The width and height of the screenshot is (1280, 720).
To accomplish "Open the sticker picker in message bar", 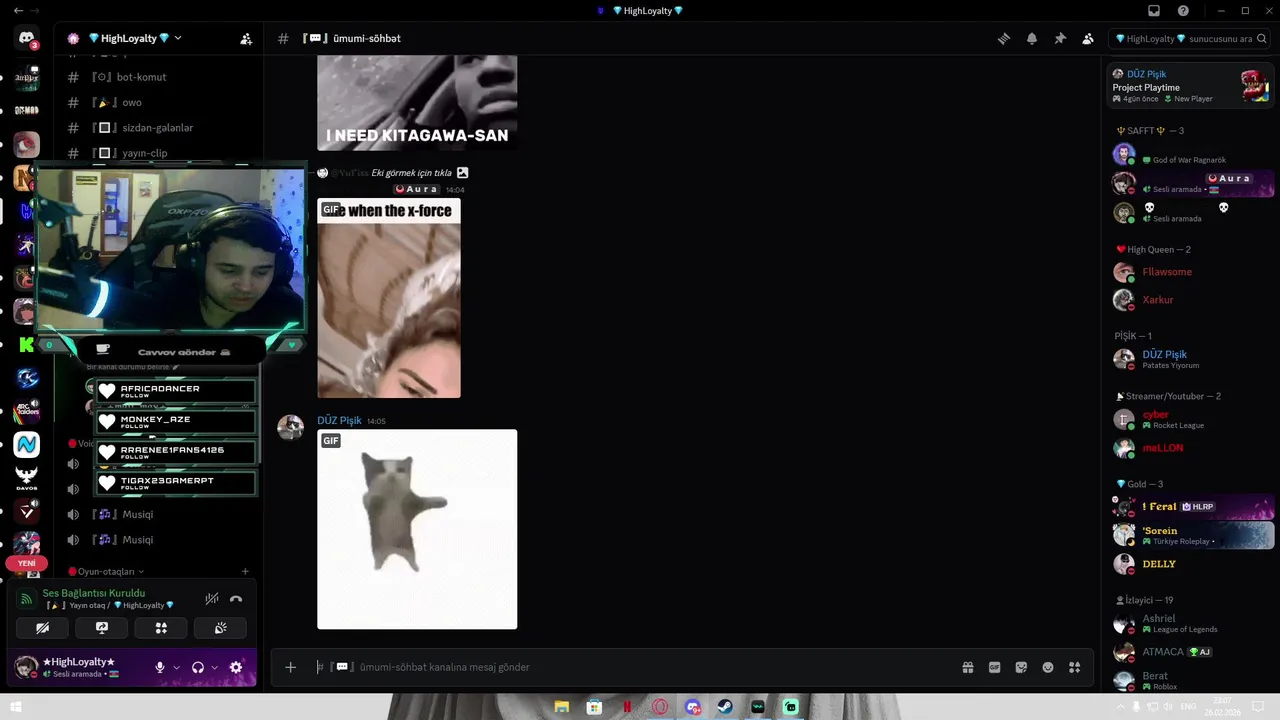I will tap(1021, 667).
